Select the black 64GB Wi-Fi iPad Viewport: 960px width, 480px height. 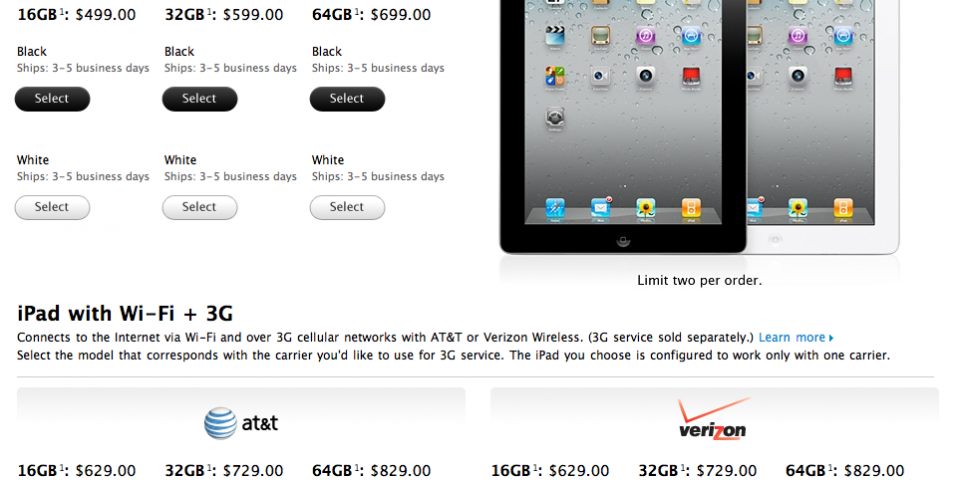click(347, 99)
